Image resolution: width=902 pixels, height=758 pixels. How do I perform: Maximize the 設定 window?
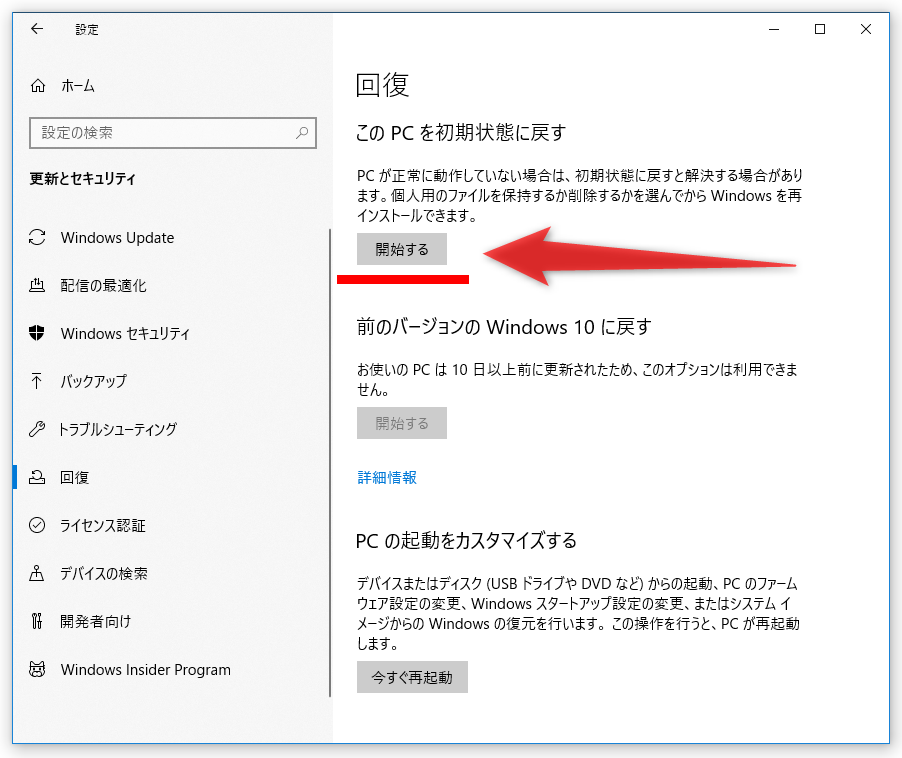click(x=820, y=29)
